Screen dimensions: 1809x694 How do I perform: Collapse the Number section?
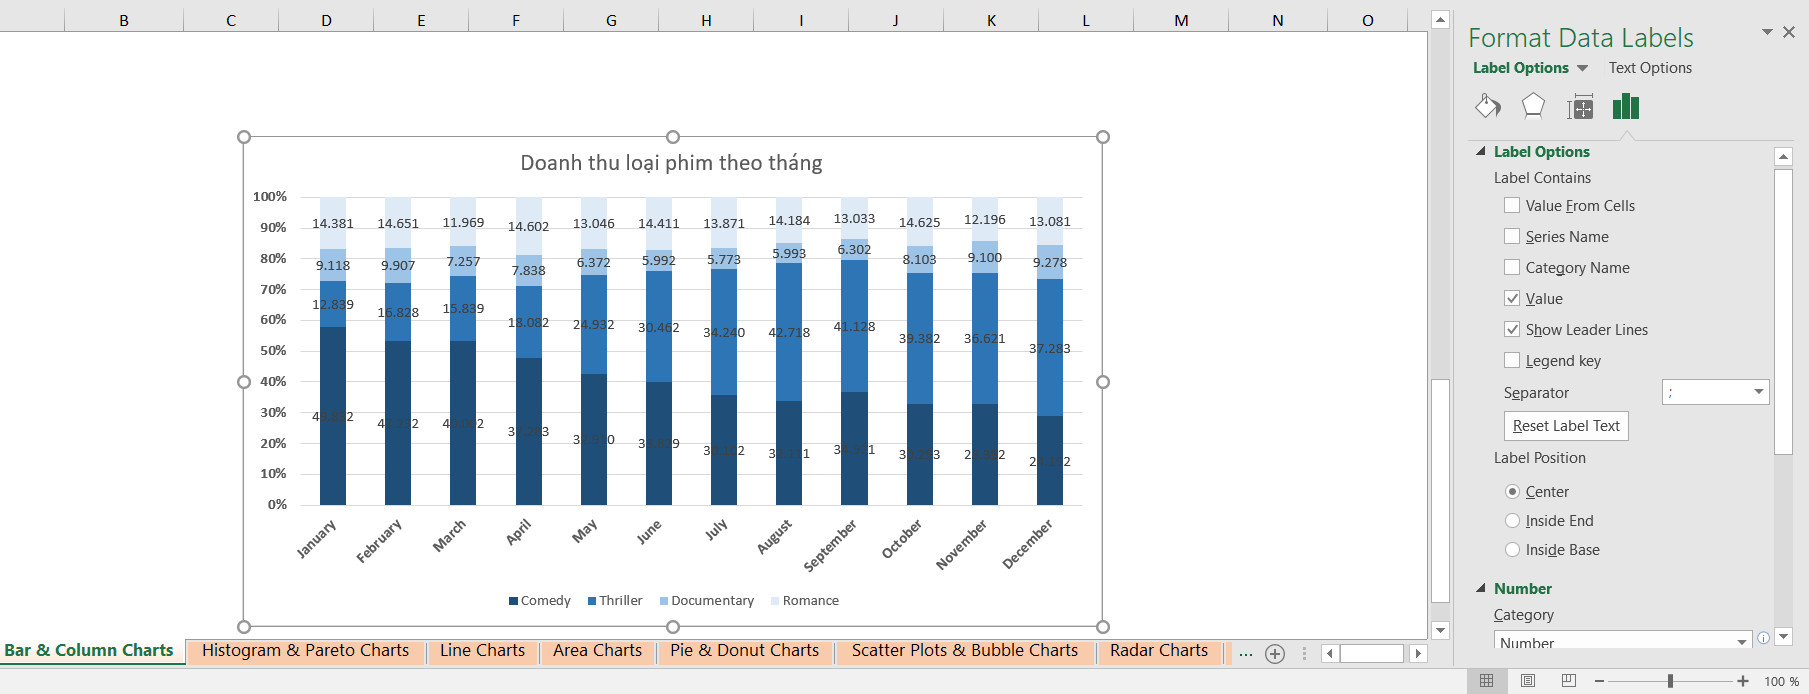coord(1481,588)
